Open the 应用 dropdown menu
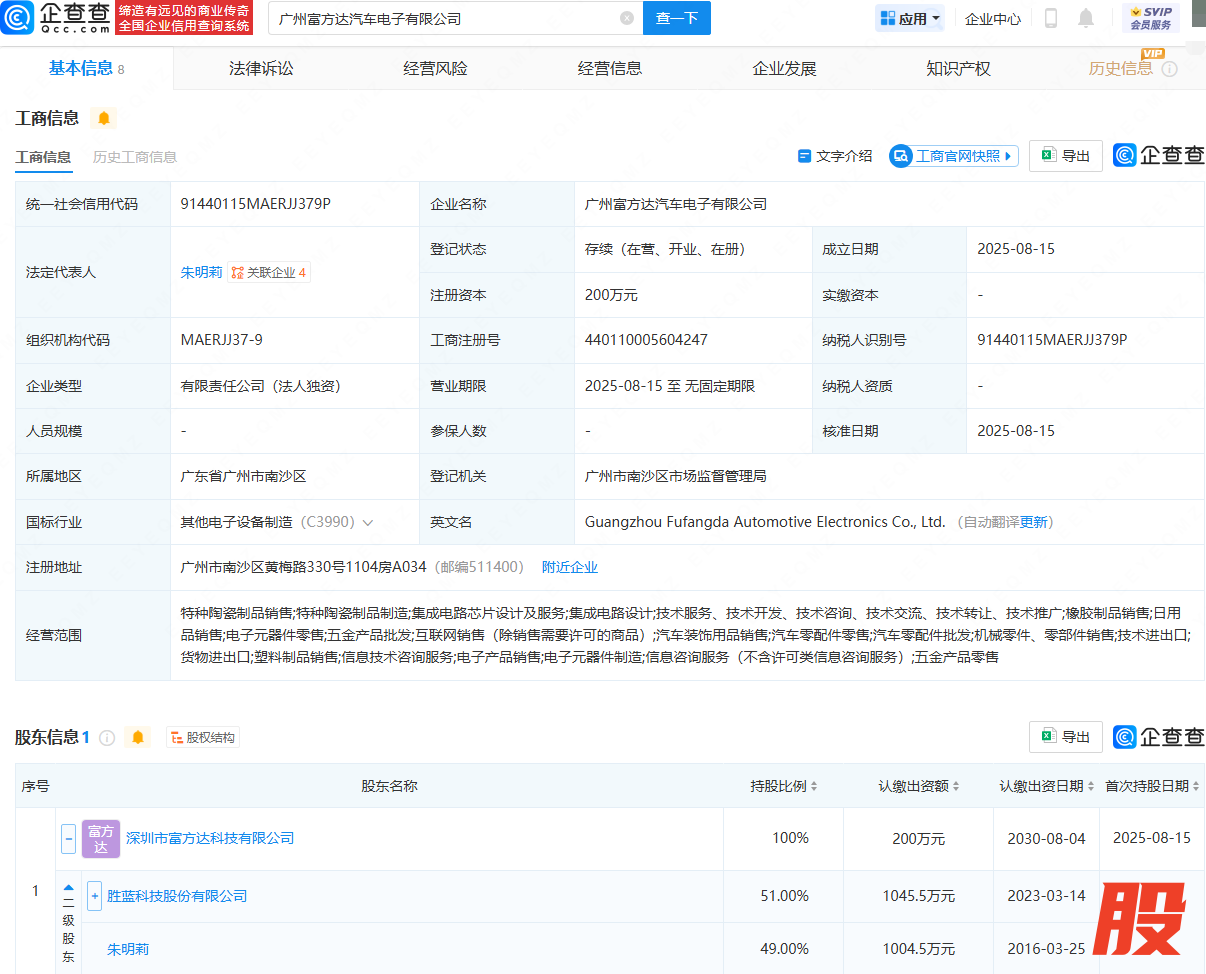 [x=910, y=18]
